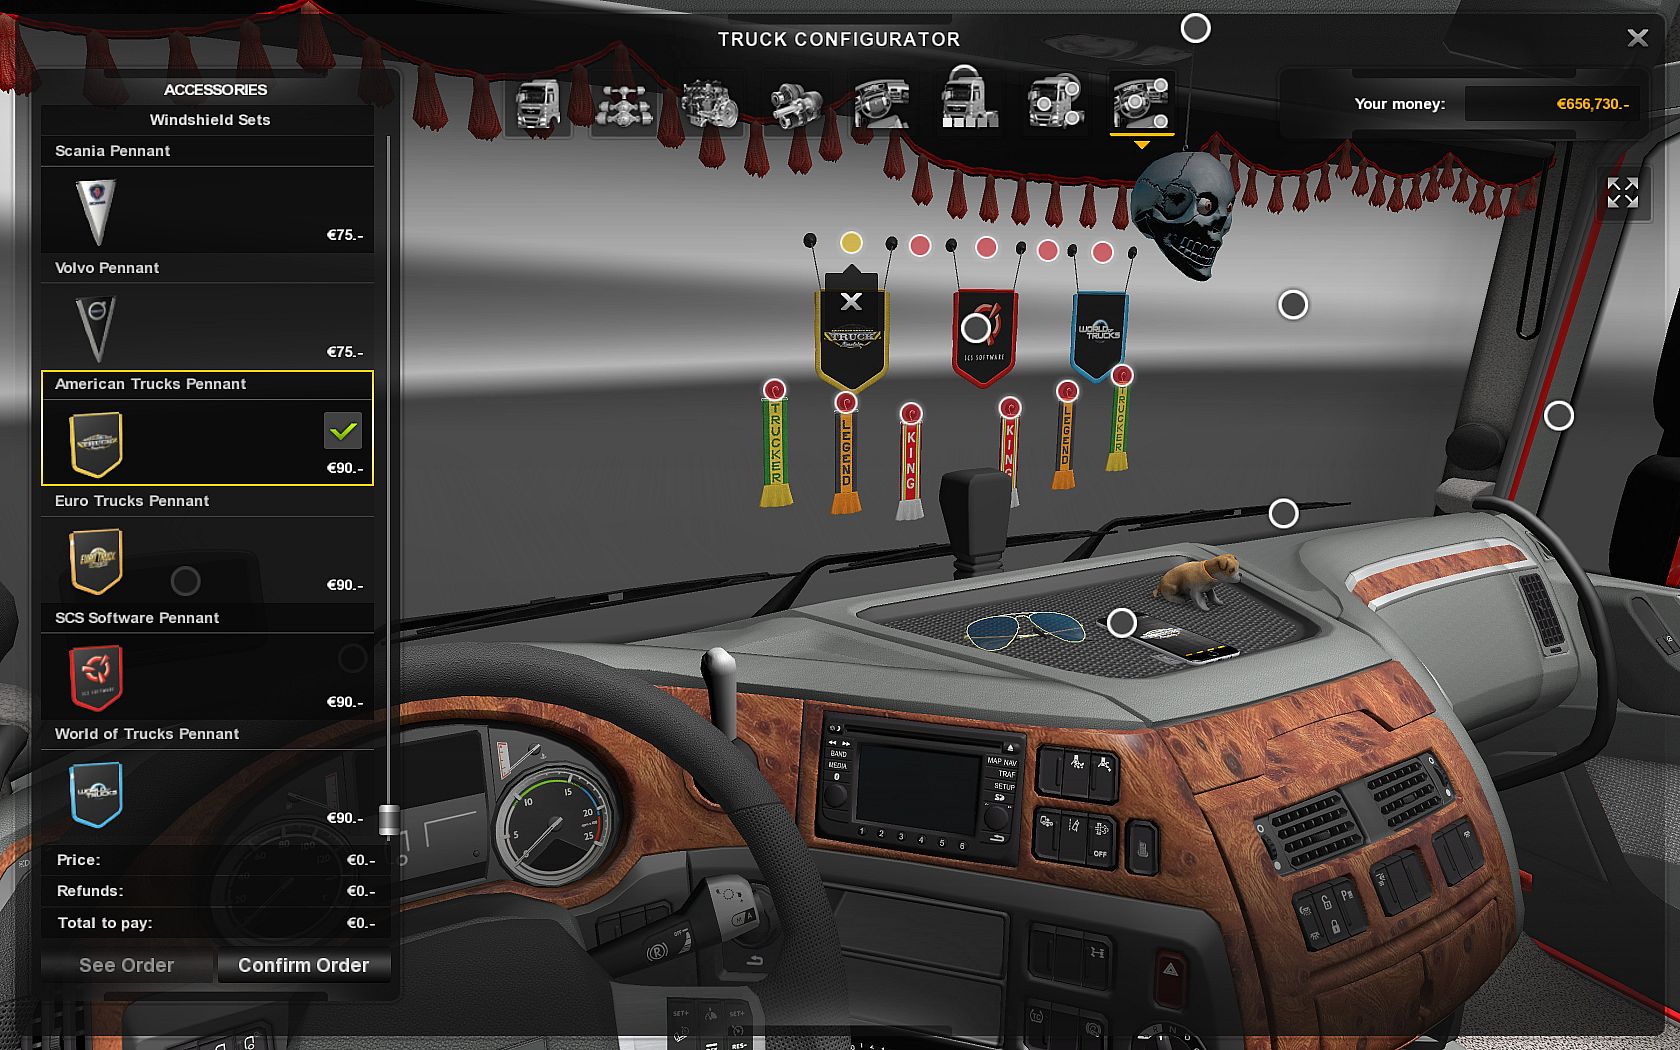Choose the Euro Trucks Pennant thumbnail
Viewport: 1680px width, 1050px height.
click(96, 561)
